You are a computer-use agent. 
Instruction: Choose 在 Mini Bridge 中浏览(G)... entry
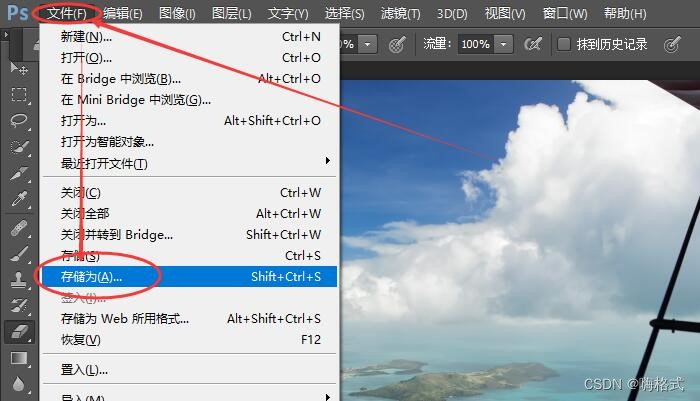pyautogui.click(x=190, y=100)
